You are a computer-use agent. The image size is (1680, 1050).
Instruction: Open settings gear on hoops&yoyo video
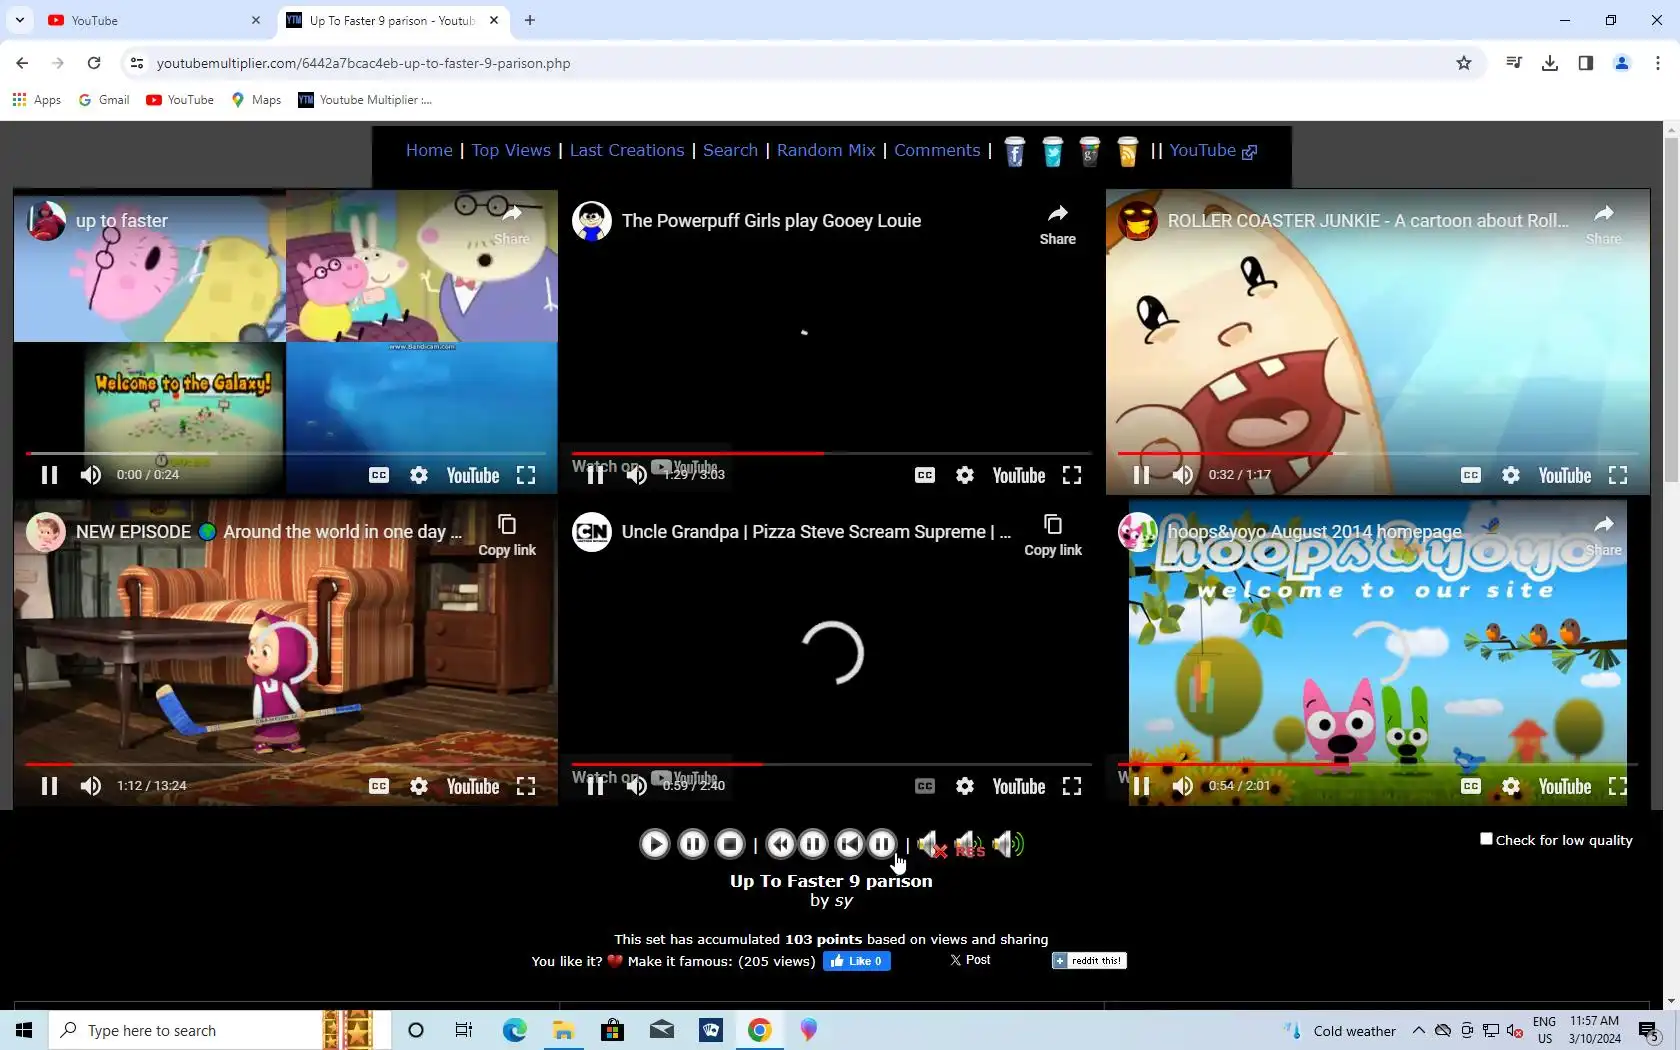click(1511, 786)
